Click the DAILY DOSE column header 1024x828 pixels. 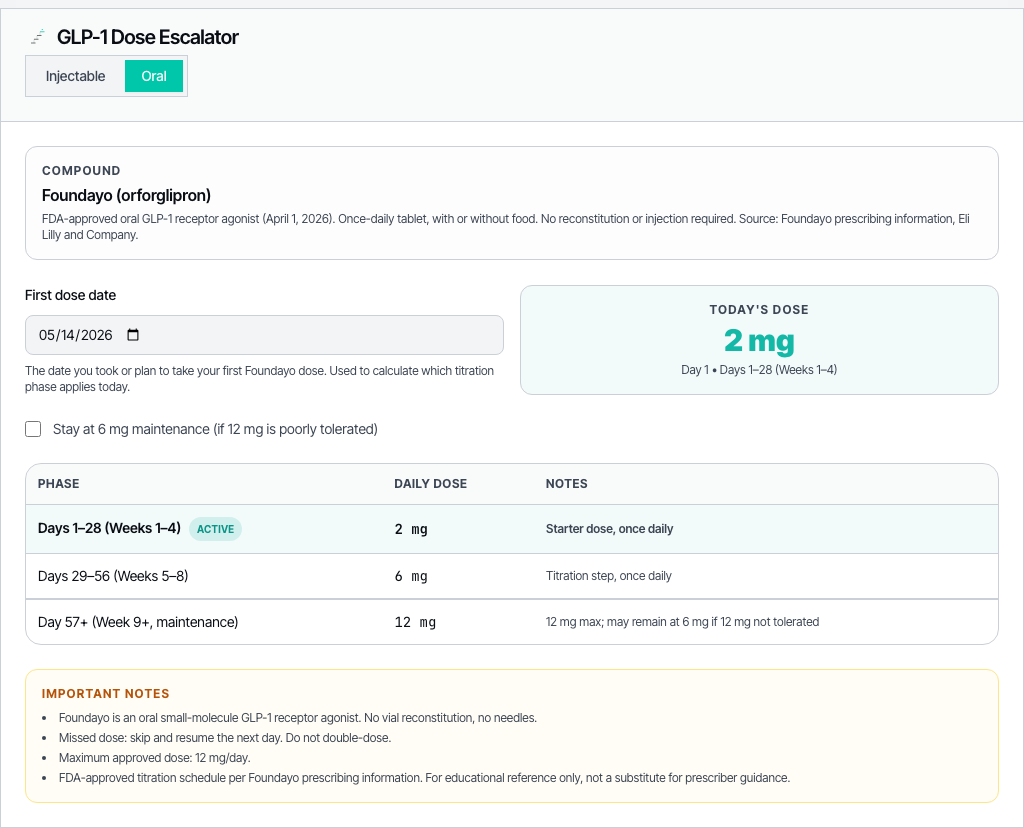coord(430,484)
